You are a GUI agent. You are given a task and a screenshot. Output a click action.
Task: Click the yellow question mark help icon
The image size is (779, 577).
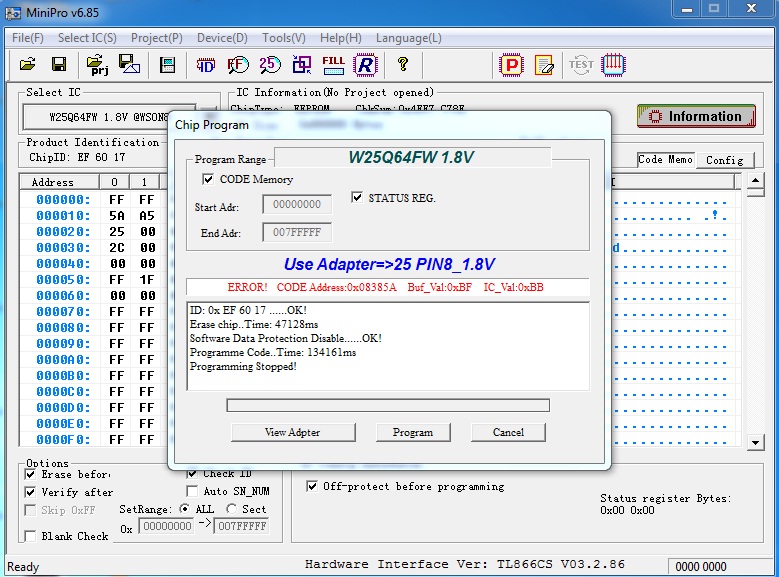coord(403,65)
